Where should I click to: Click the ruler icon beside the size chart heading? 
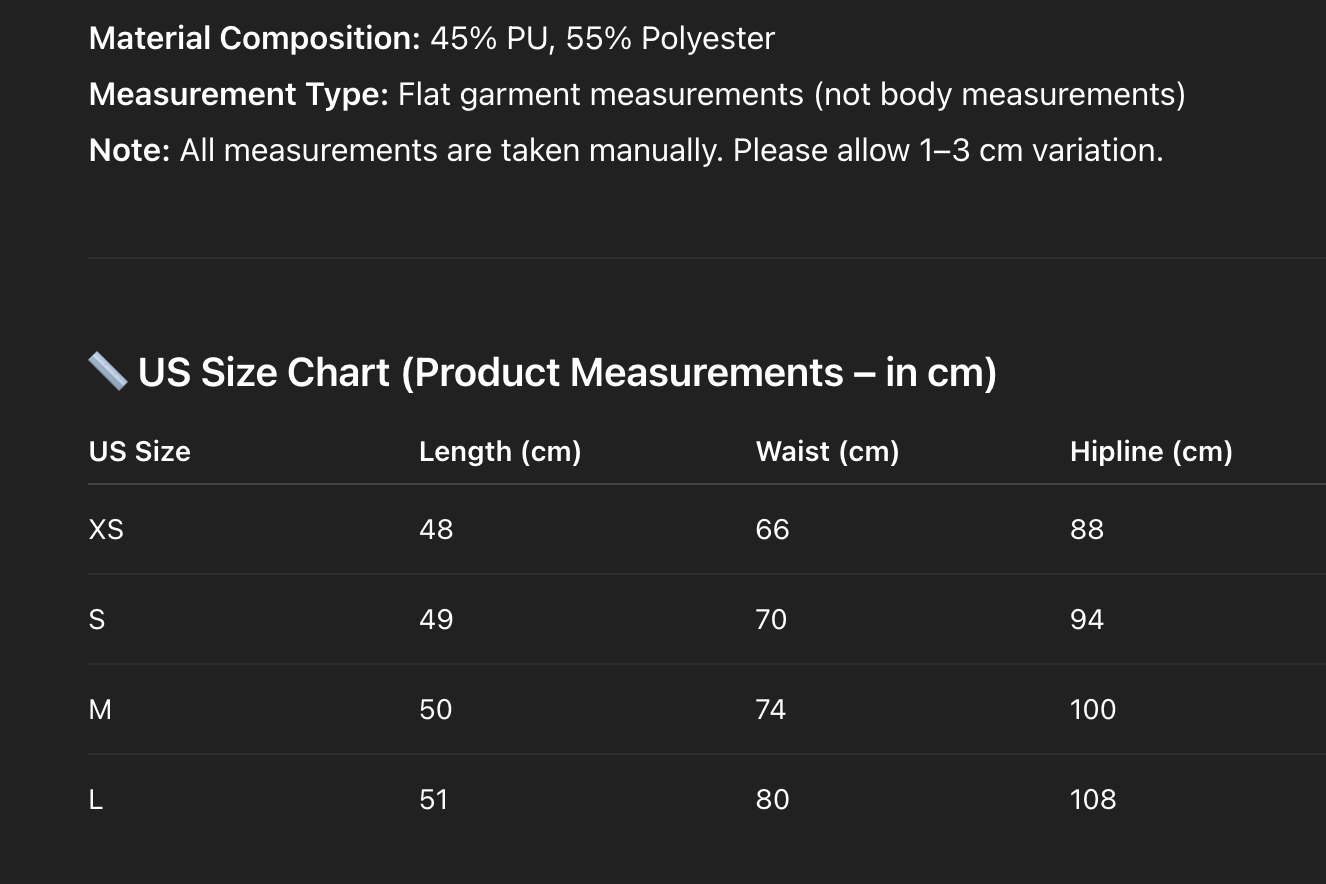coord(108,372)
